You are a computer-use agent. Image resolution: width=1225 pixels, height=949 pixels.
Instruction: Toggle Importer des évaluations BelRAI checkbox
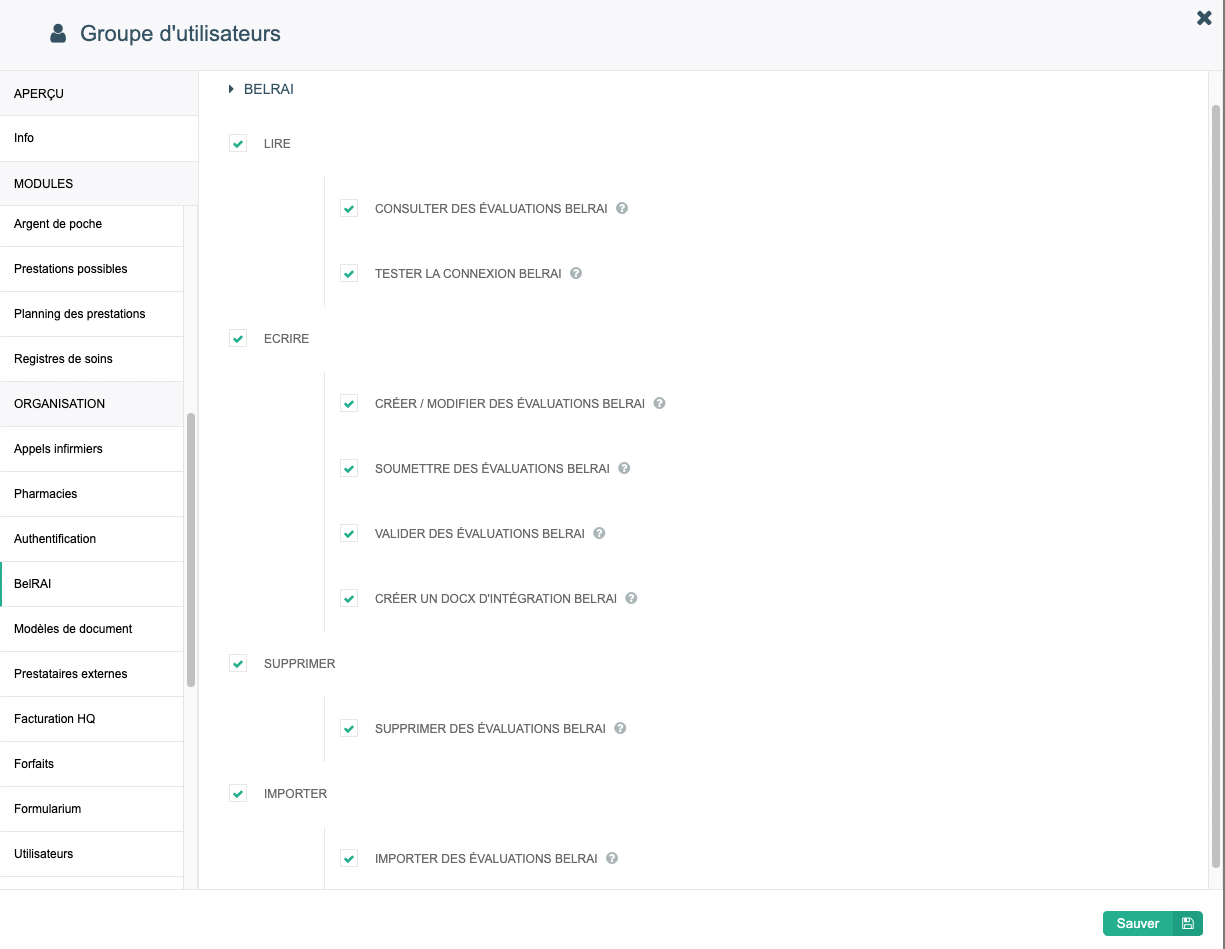(x=349, y=859)
